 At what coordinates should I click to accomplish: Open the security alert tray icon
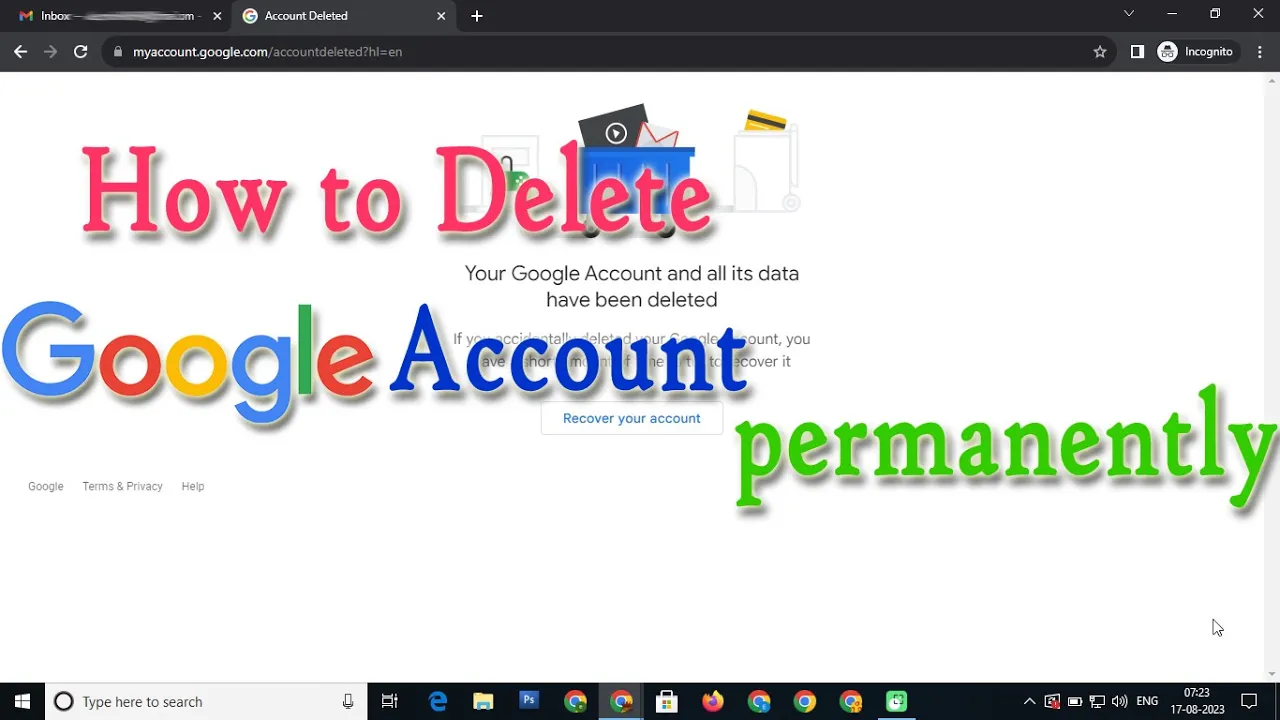1052,702
